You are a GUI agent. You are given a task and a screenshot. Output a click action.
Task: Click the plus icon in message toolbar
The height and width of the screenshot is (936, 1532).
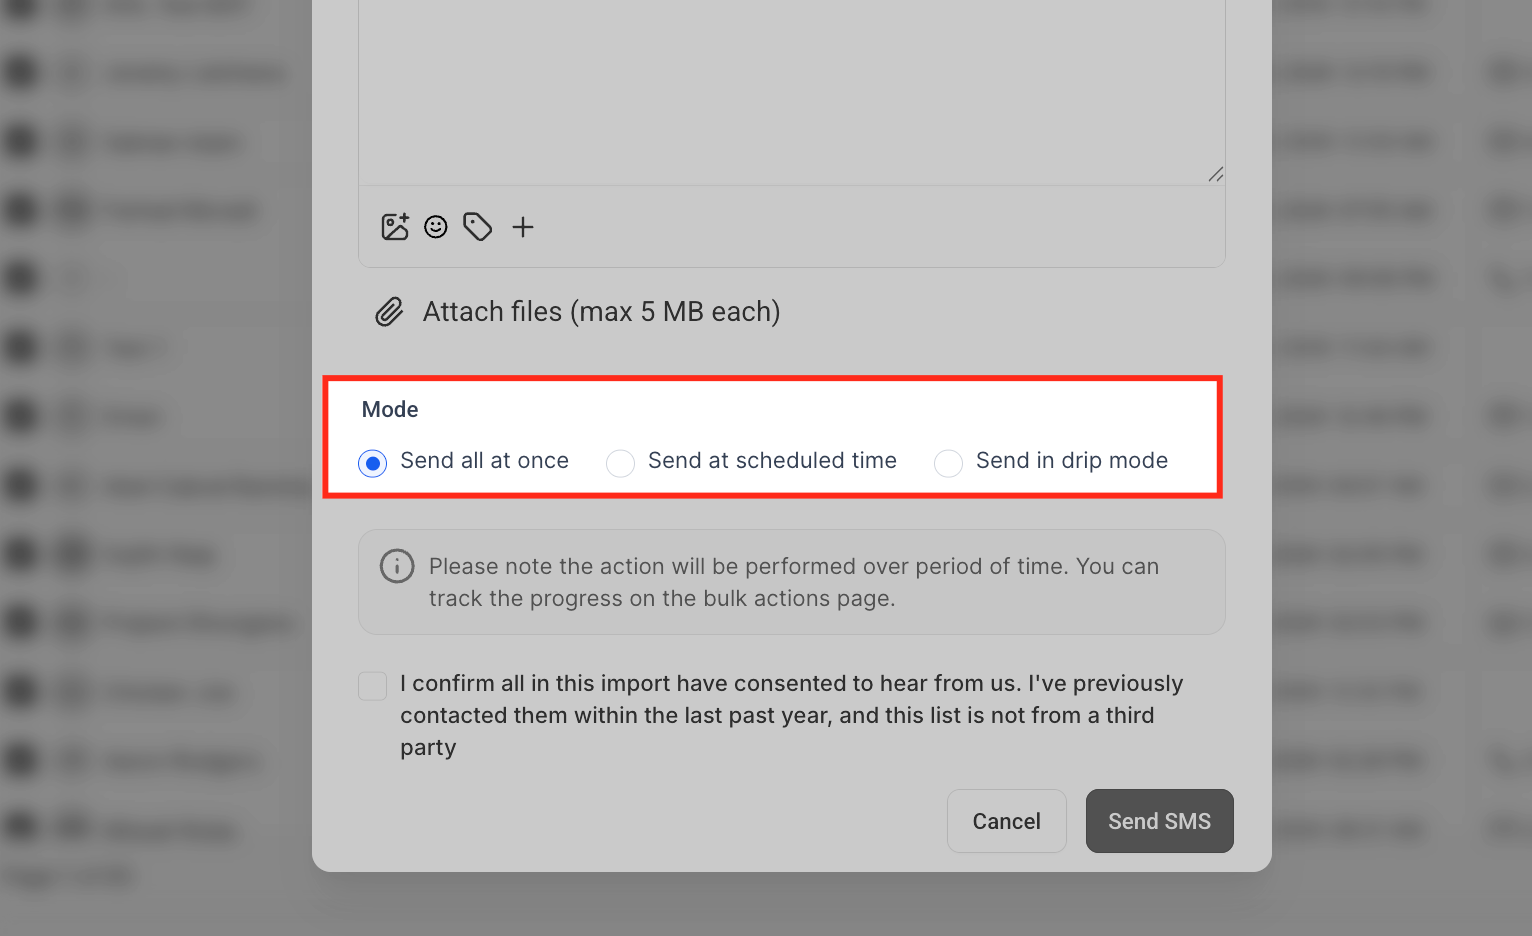[x=523, y=227]
